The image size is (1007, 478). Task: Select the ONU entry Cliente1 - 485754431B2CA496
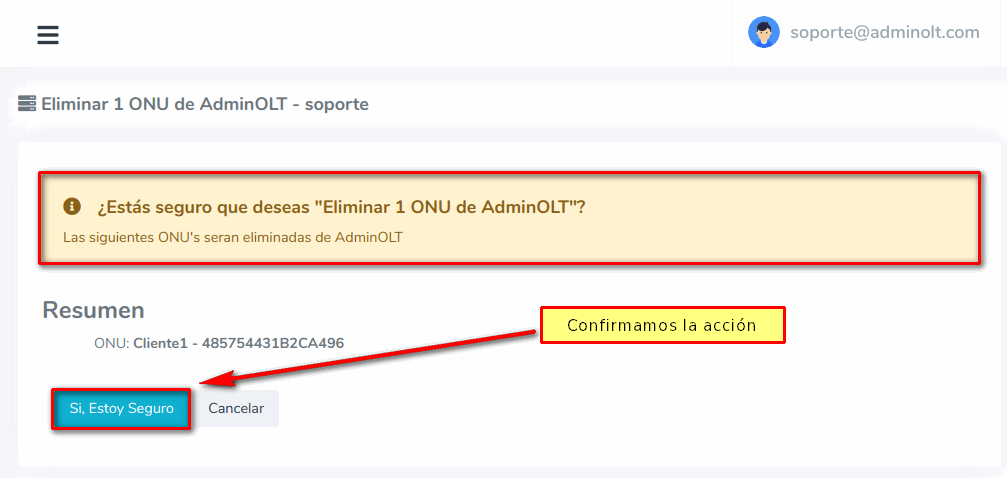(x=238, y=343)
